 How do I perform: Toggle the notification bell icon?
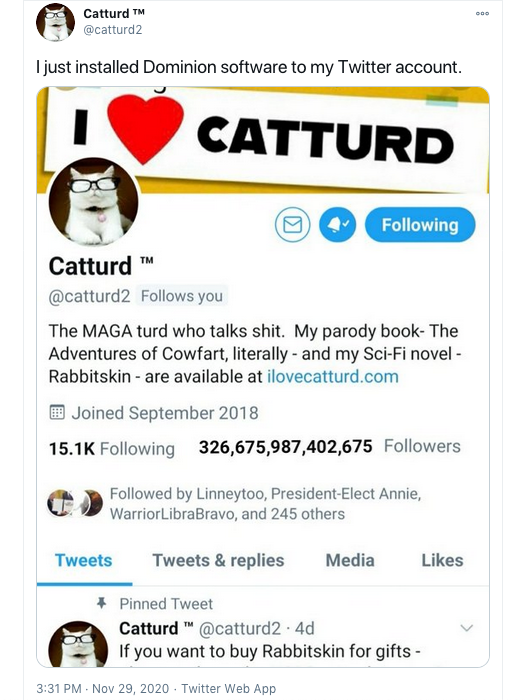[x=338, y=225]
